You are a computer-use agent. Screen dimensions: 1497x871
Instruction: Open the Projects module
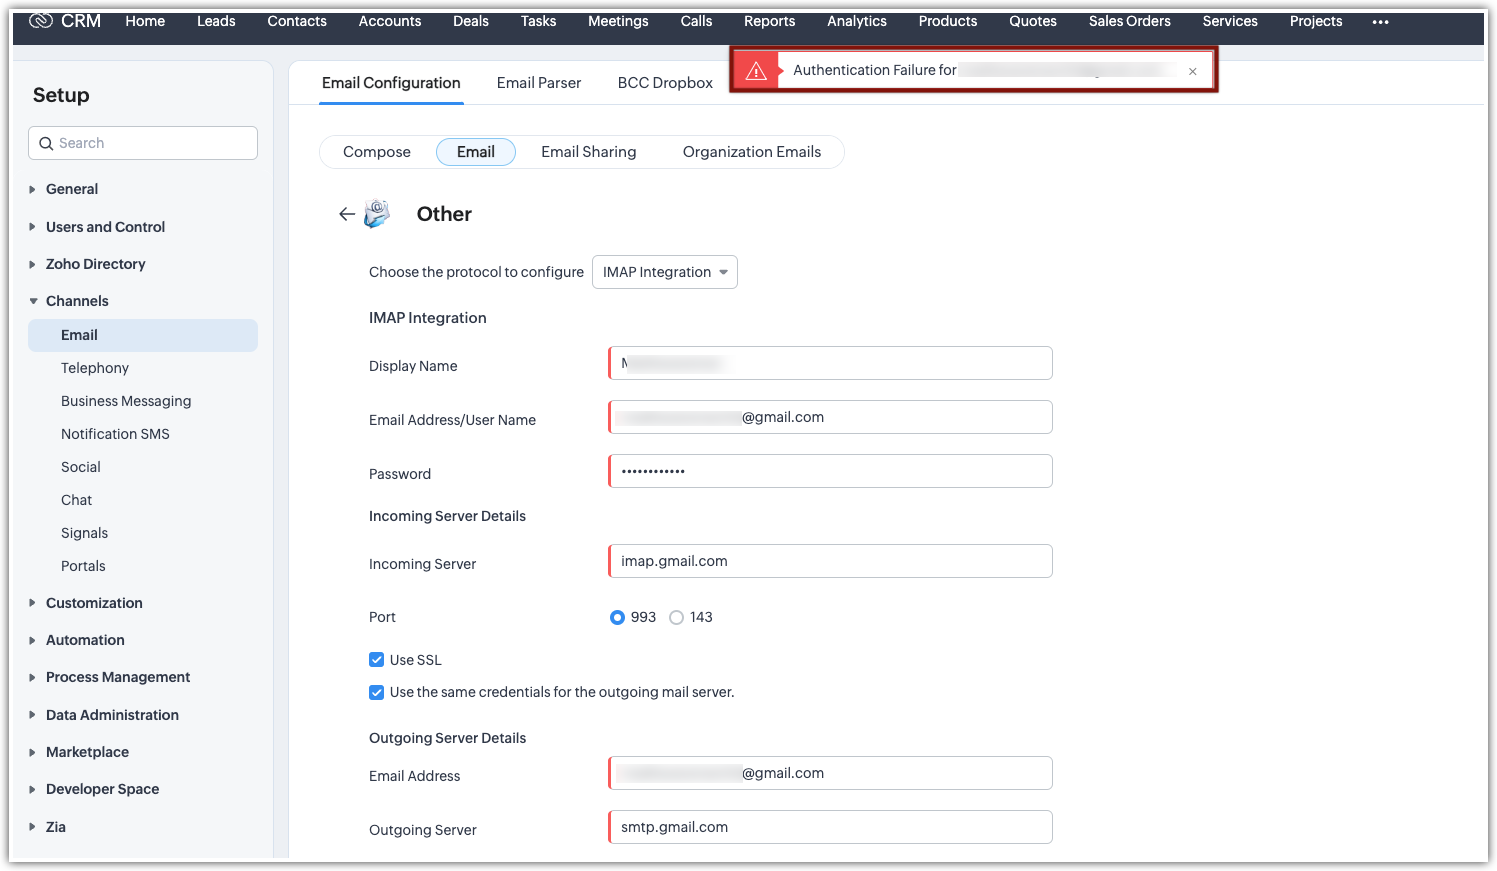(x=1316, y=21)
